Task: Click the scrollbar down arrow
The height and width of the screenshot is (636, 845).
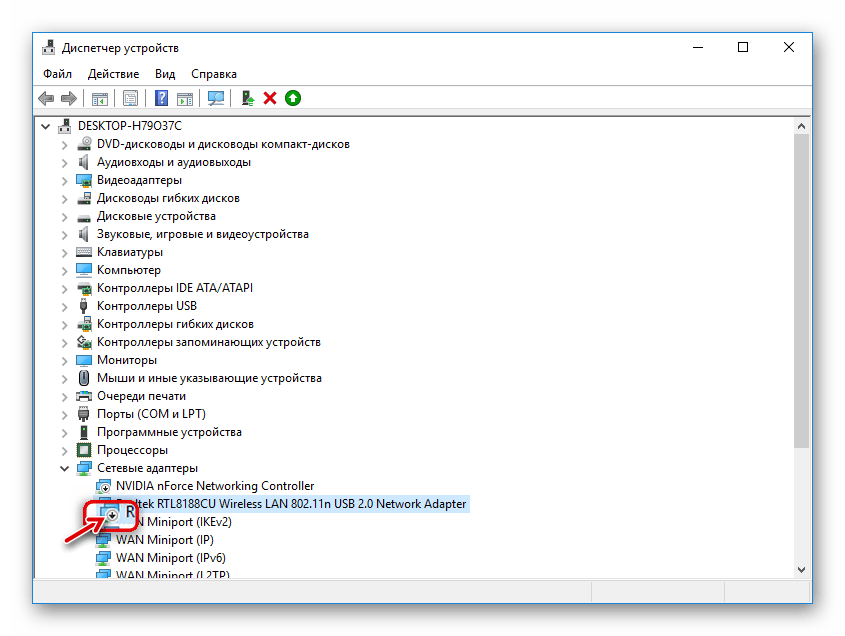Action: coord(801,570)
